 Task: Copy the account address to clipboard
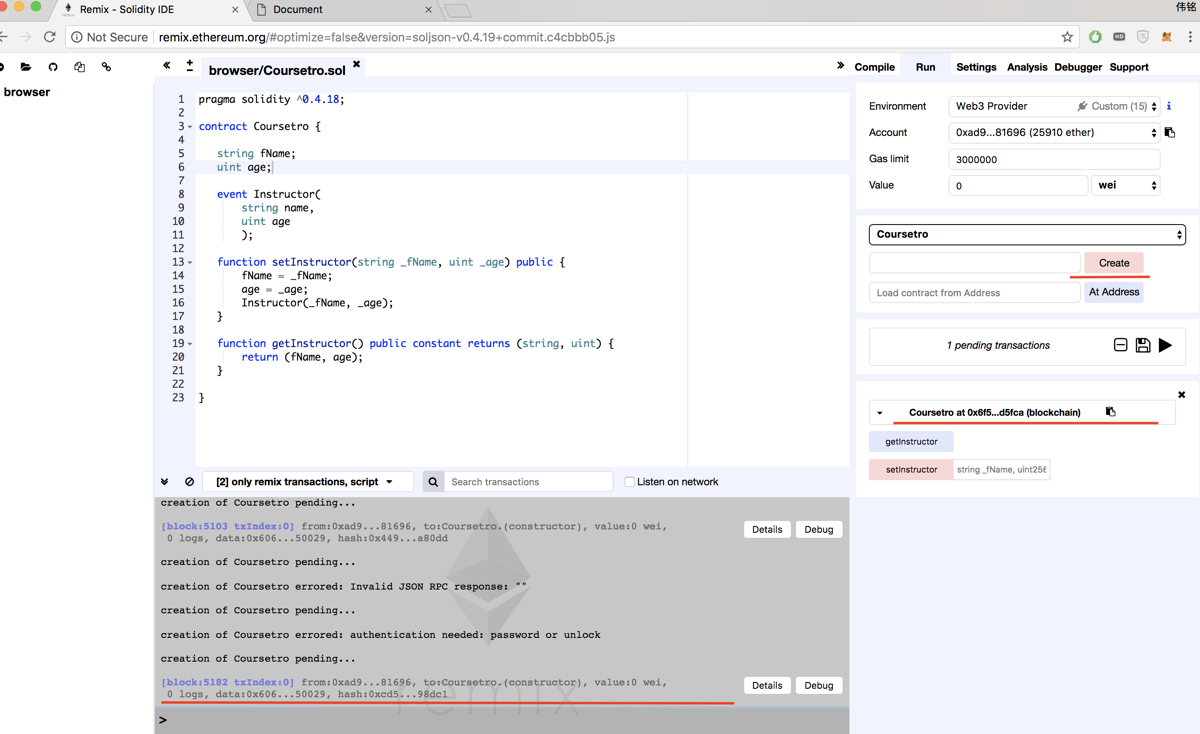pos(1170,132)
